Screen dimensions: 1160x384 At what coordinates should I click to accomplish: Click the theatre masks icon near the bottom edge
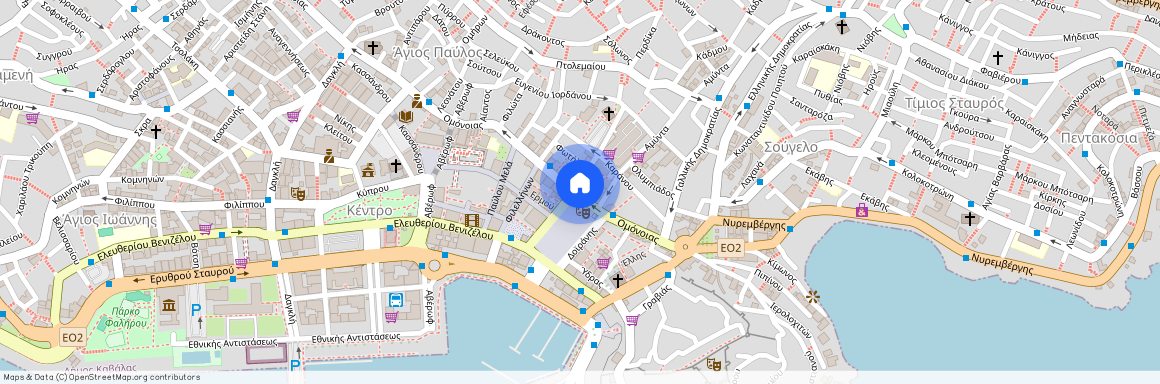(714, 363)
